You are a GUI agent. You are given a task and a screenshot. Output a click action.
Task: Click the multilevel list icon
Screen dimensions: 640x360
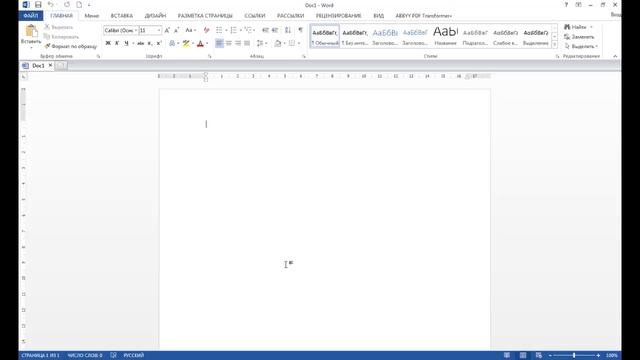point(247,30)
